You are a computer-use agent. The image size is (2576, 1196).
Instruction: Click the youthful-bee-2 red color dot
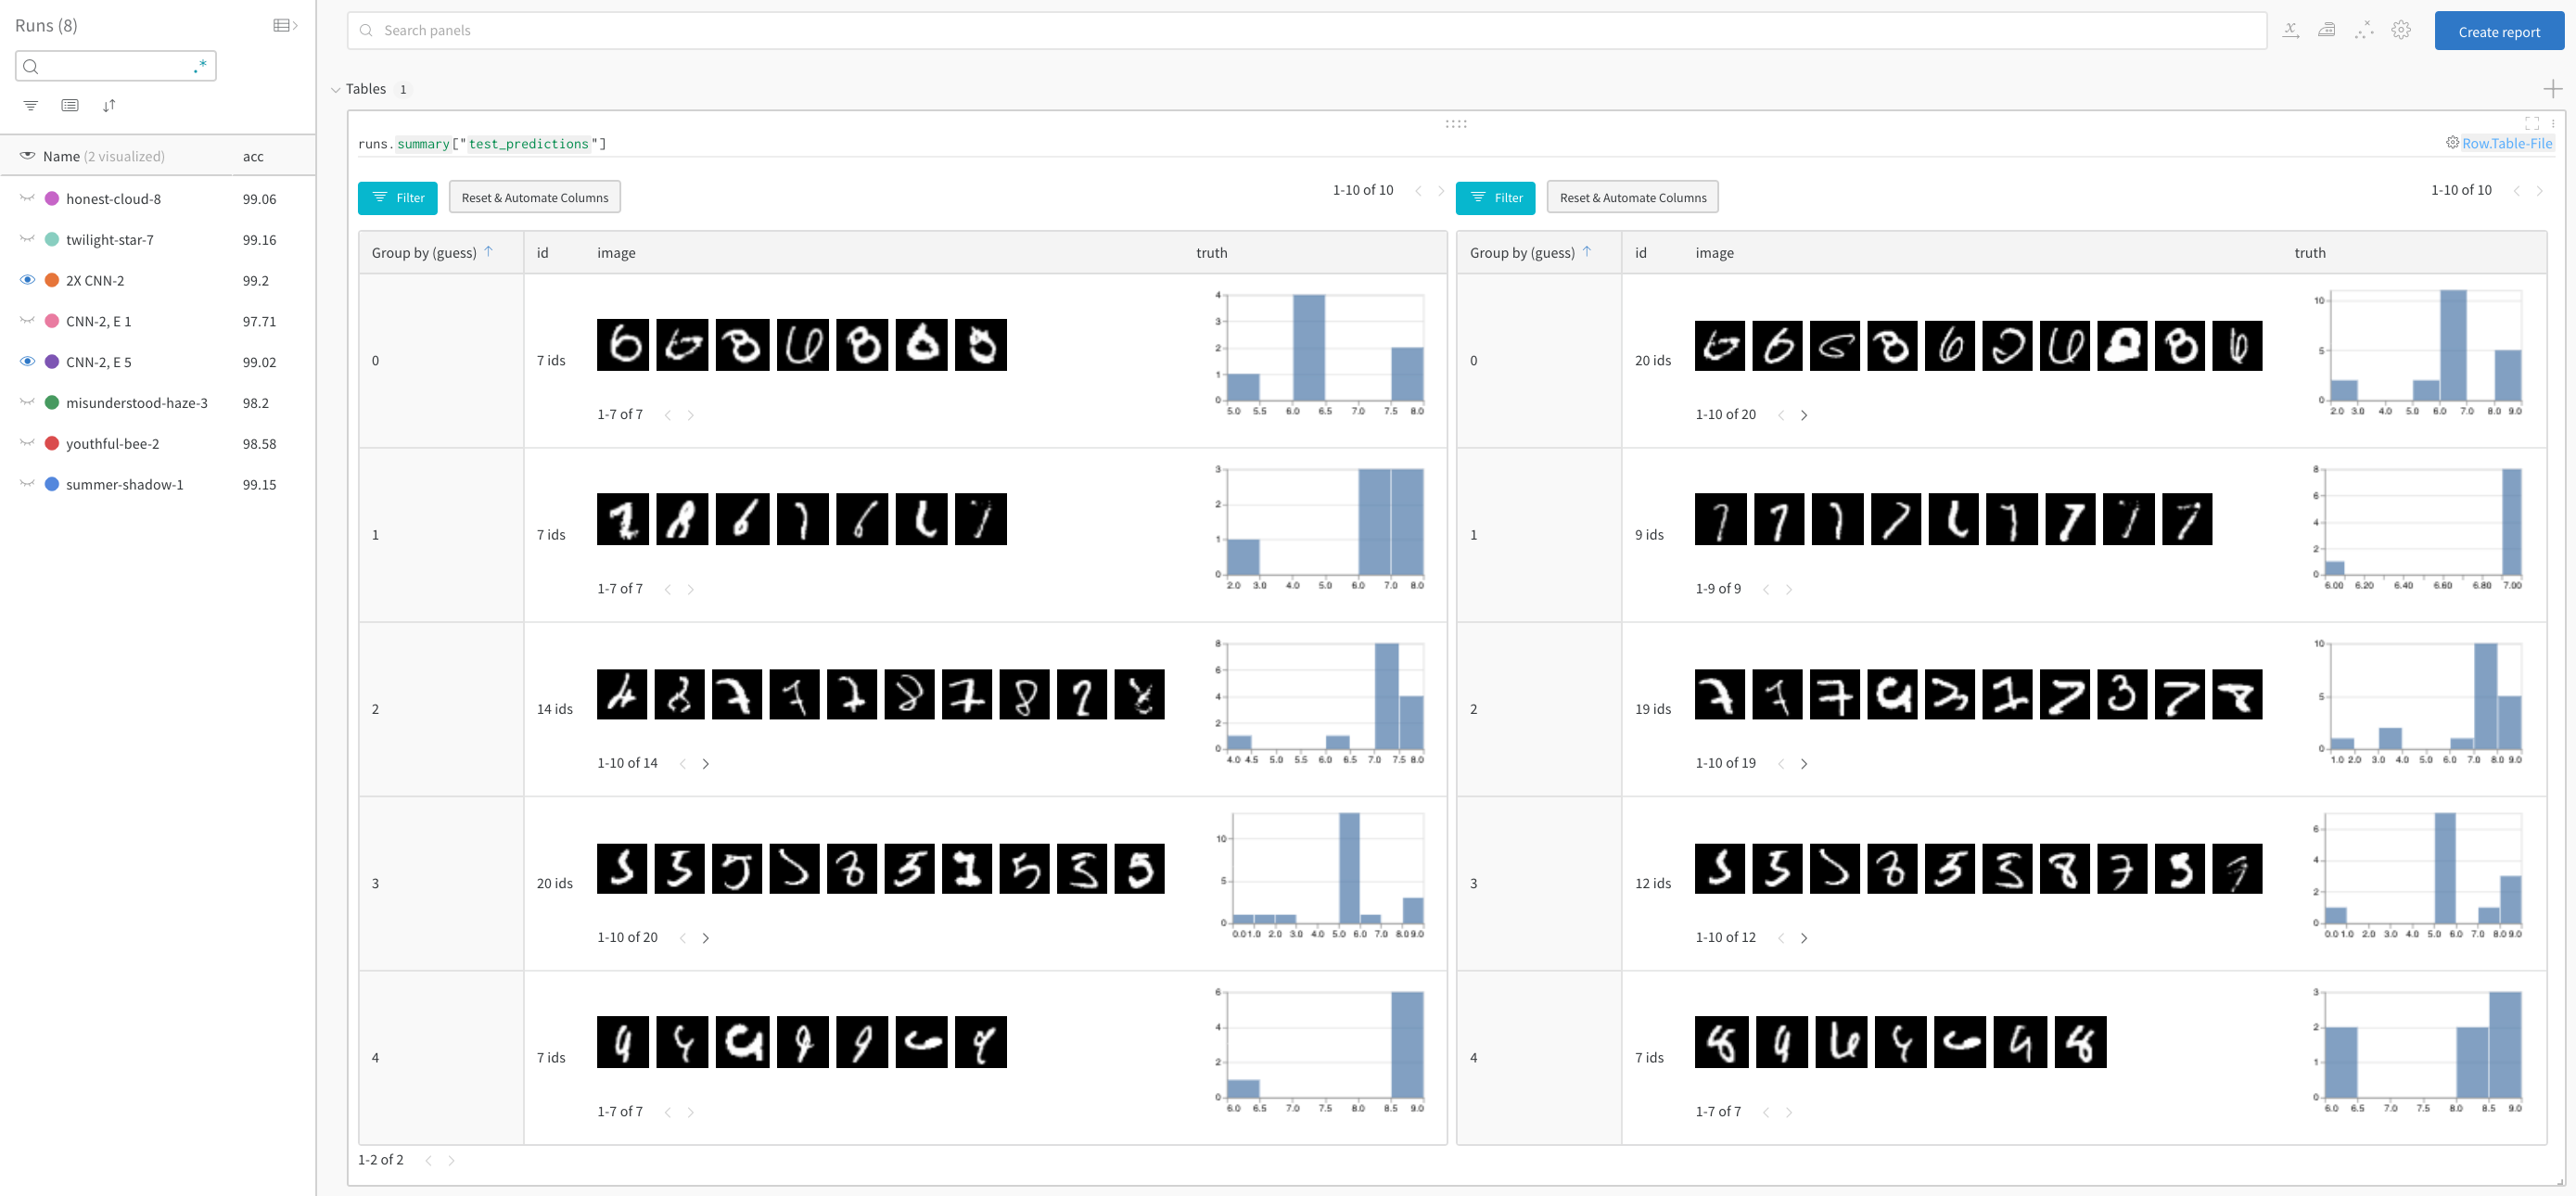[52, 444]
